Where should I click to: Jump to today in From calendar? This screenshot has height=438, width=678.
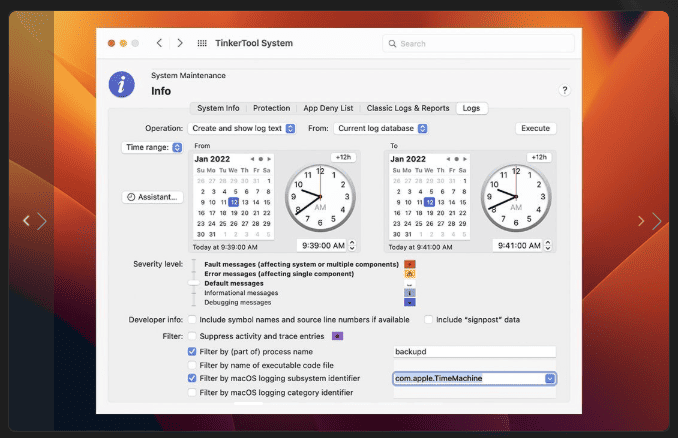point(261,159)
